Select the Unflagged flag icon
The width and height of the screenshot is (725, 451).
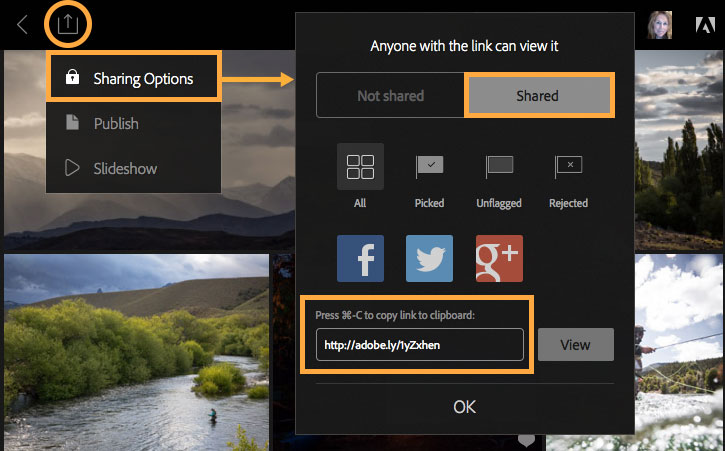(499, 166)
